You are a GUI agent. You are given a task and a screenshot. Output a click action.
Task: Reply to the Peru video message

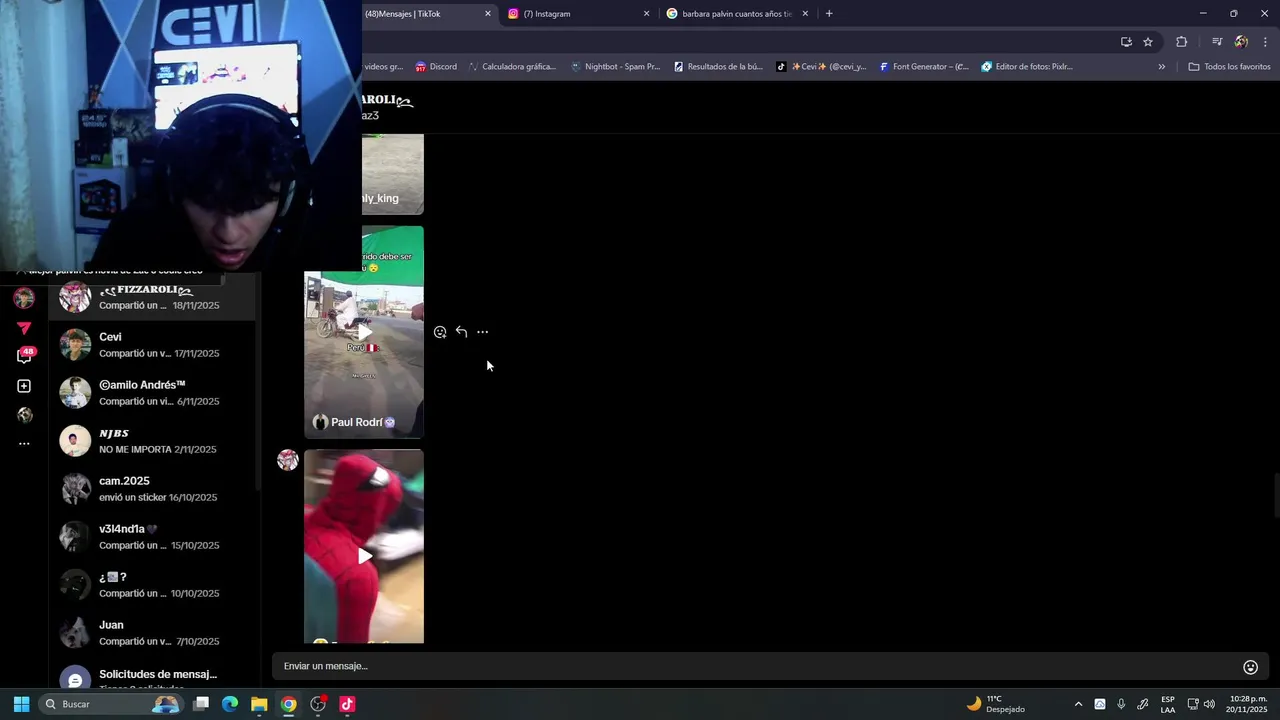tap(461, 332)
